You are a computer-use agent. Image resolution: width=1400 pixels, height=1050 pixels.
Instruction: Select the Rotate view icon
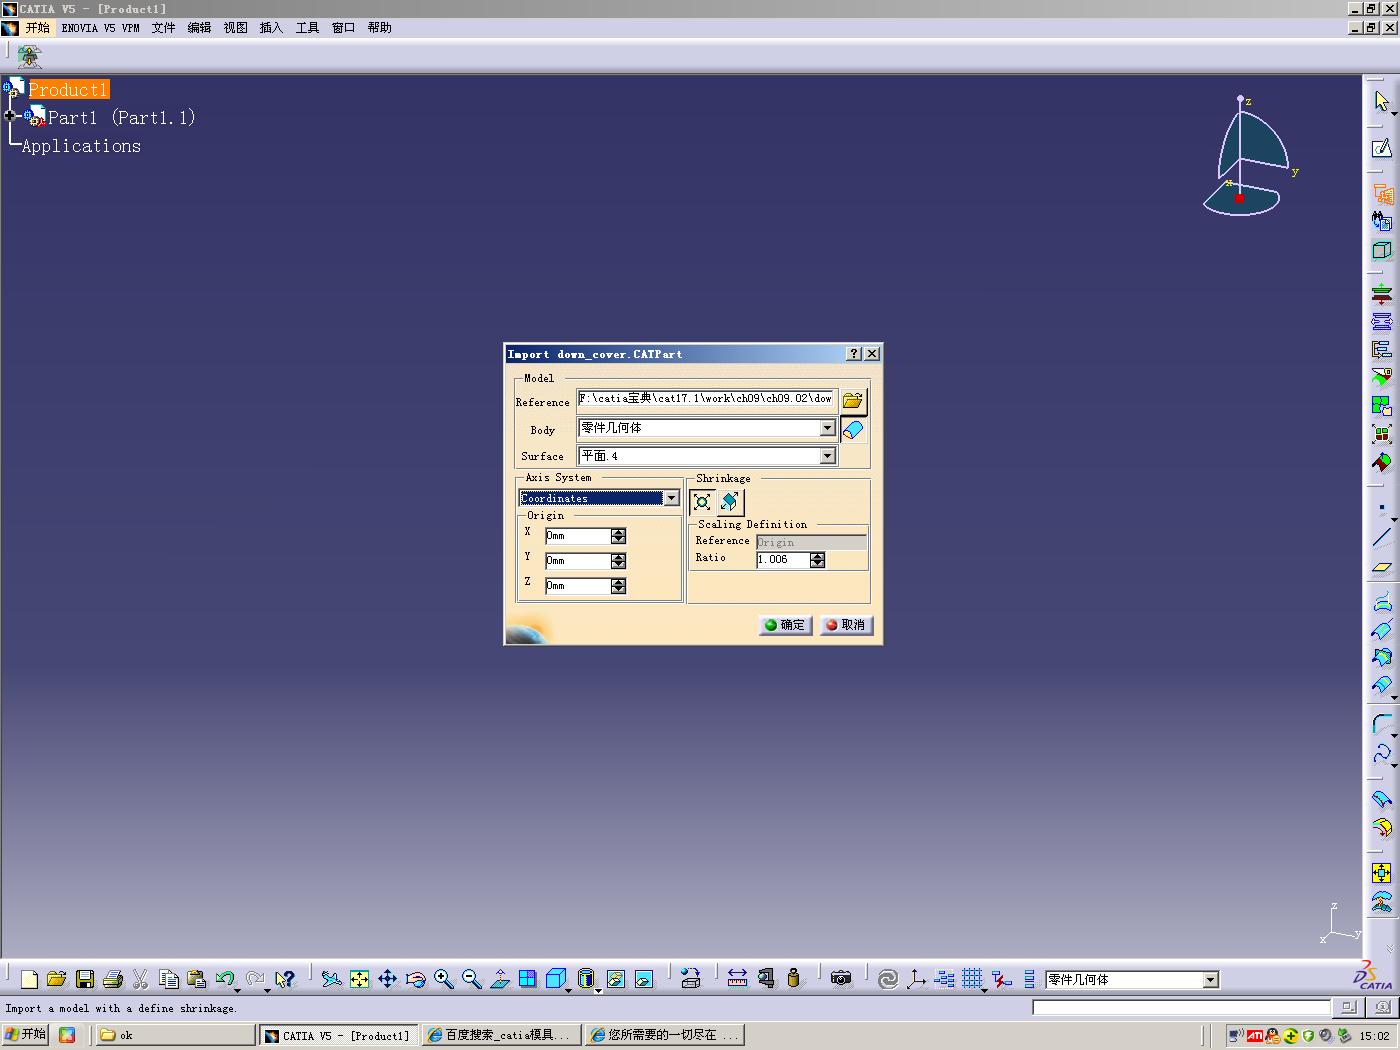[x=415, y=979]
